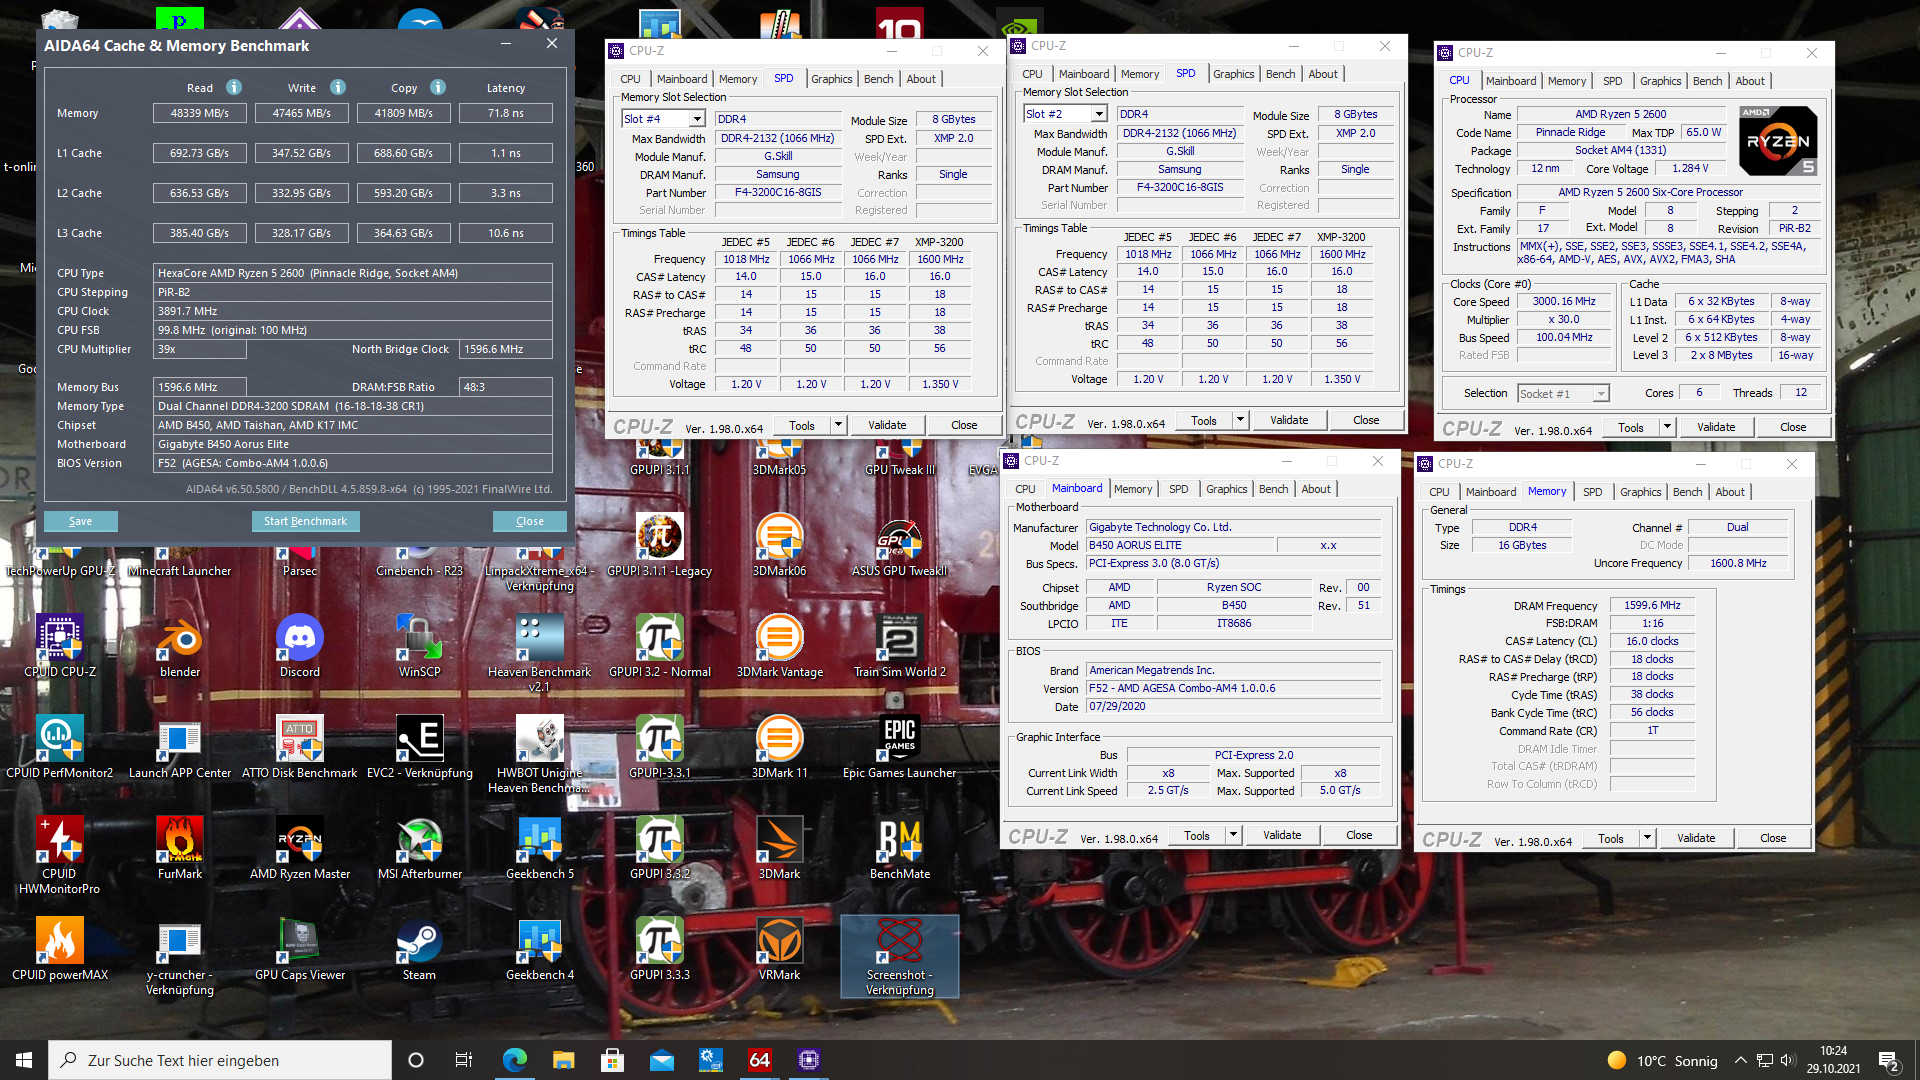Open GPU Caps Viewer shortcut
1920x1080 pixels.
[299, 949]
